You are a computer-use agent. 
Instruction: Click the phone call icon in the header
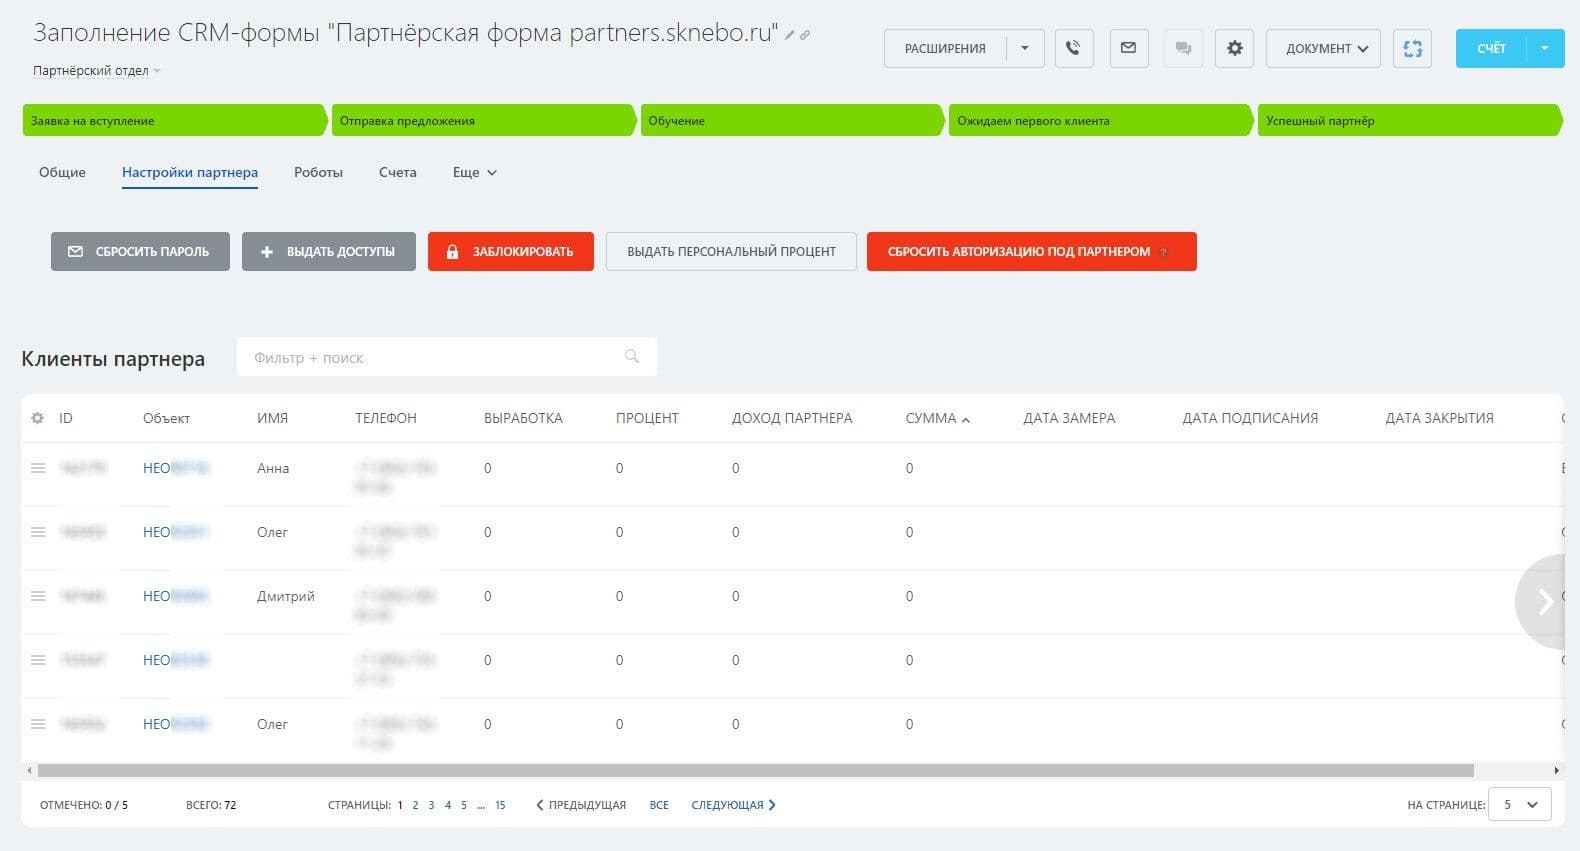1074,48
